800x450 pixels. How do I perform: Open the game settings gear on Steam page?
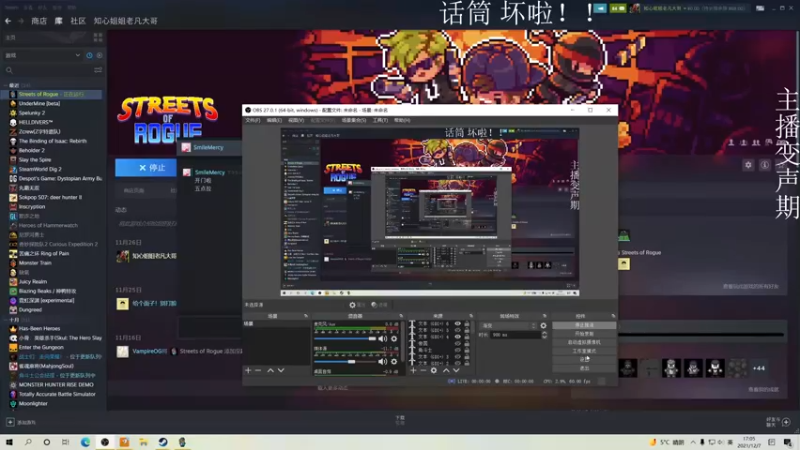point(748,165)
